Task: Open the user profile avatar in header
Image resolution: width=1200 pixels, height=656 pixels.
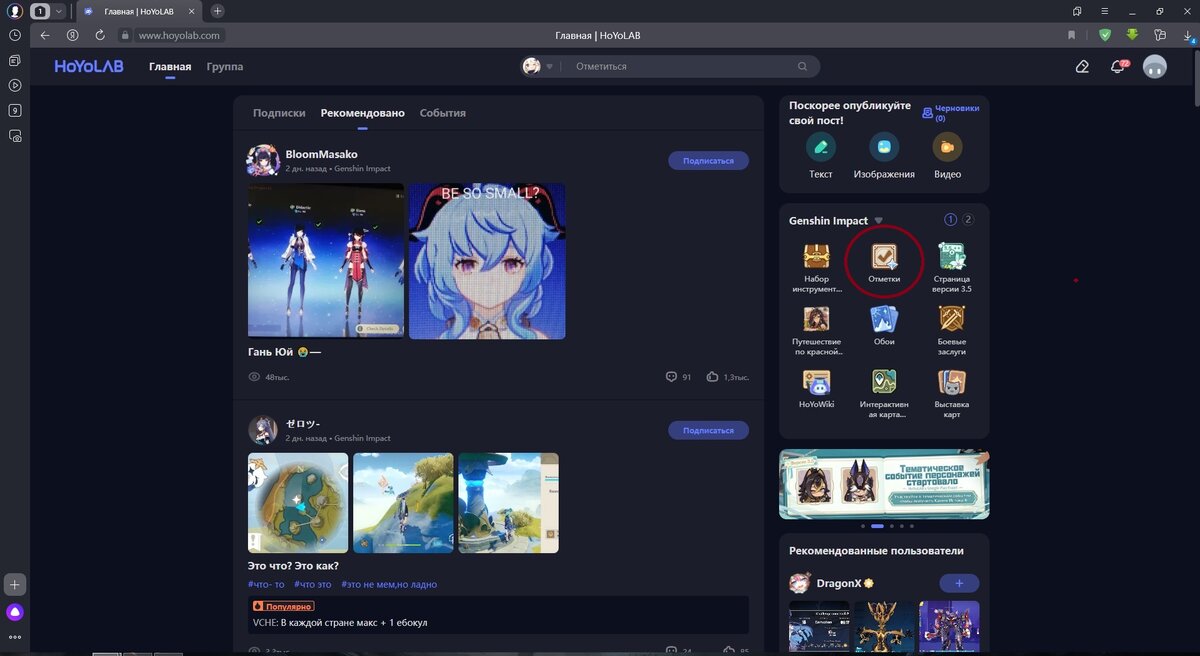Action: (x=1155, y=67)
